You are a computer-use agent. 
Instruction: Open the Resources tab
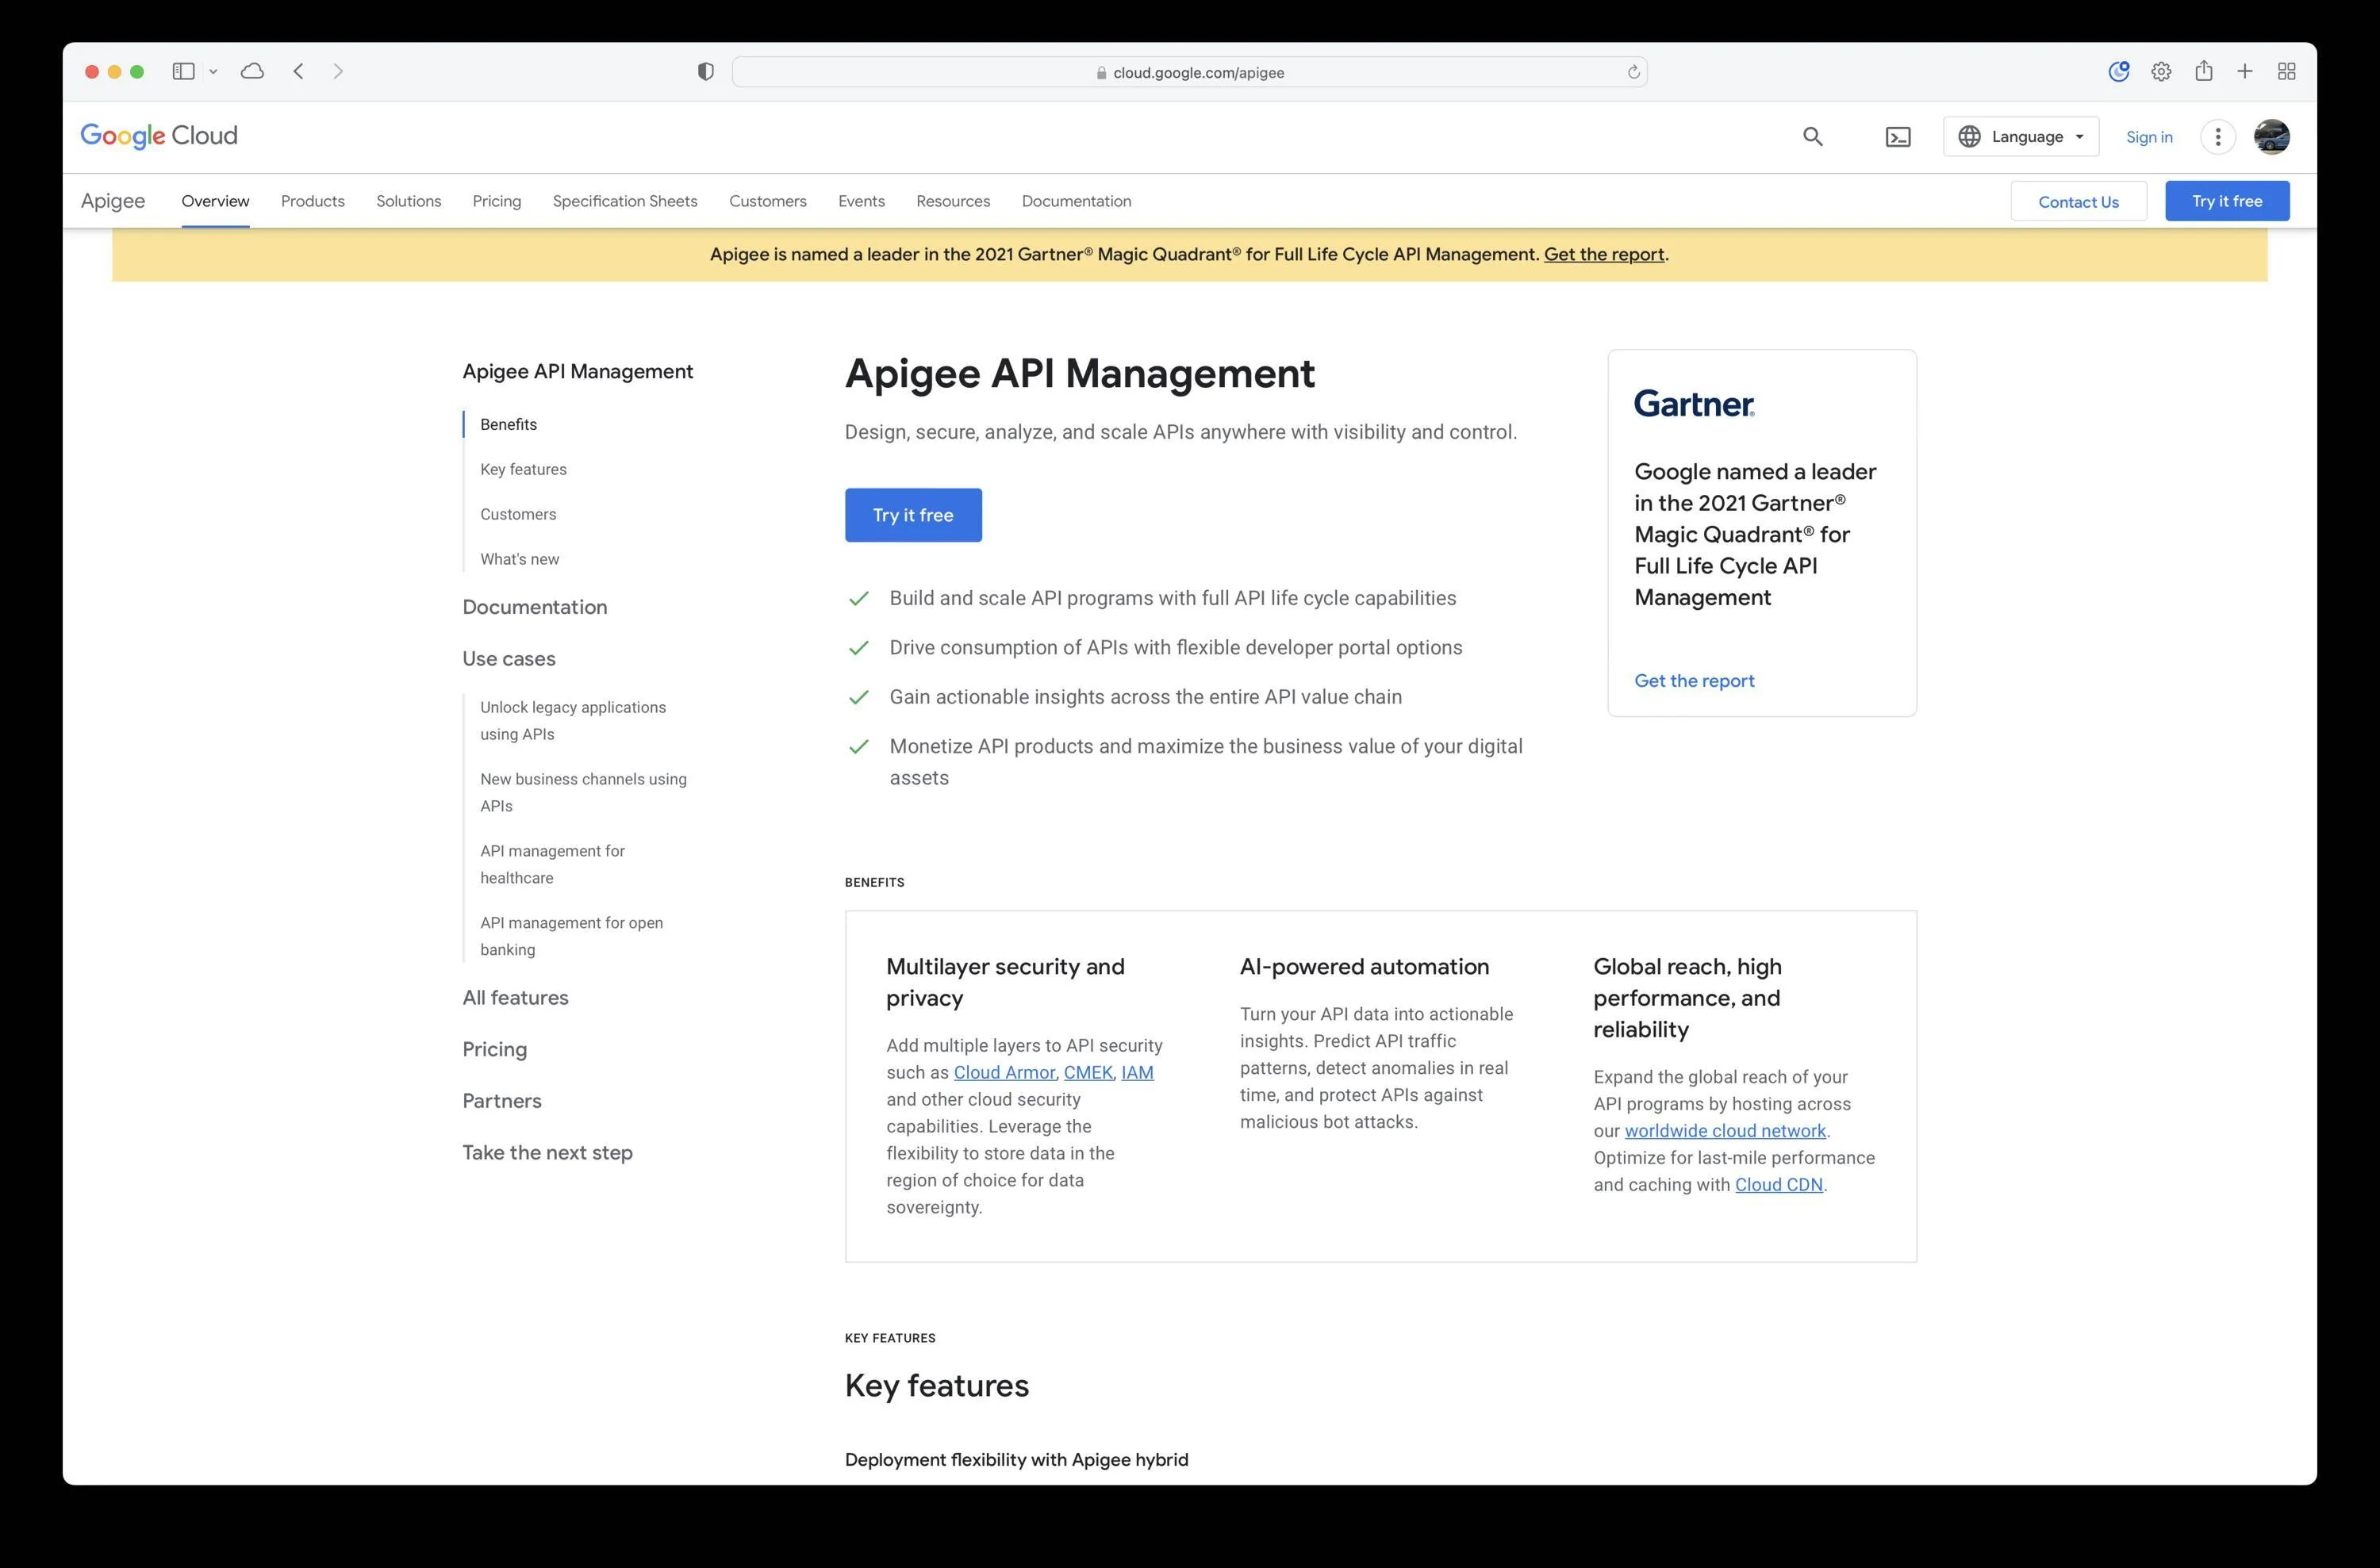click(x=953, y=201)
